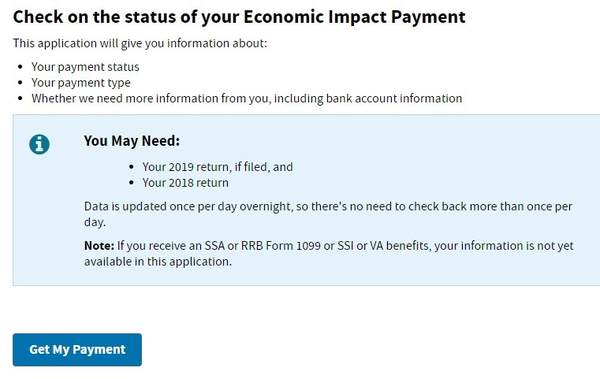Click 'Your 2019 return, if filed, and' item

218,167
